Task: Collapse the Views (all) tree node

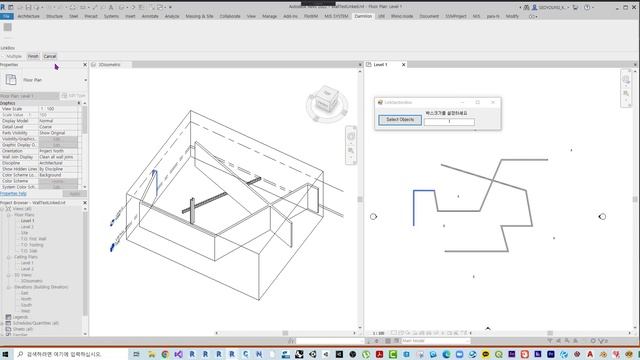Action: tap(2, 209)
